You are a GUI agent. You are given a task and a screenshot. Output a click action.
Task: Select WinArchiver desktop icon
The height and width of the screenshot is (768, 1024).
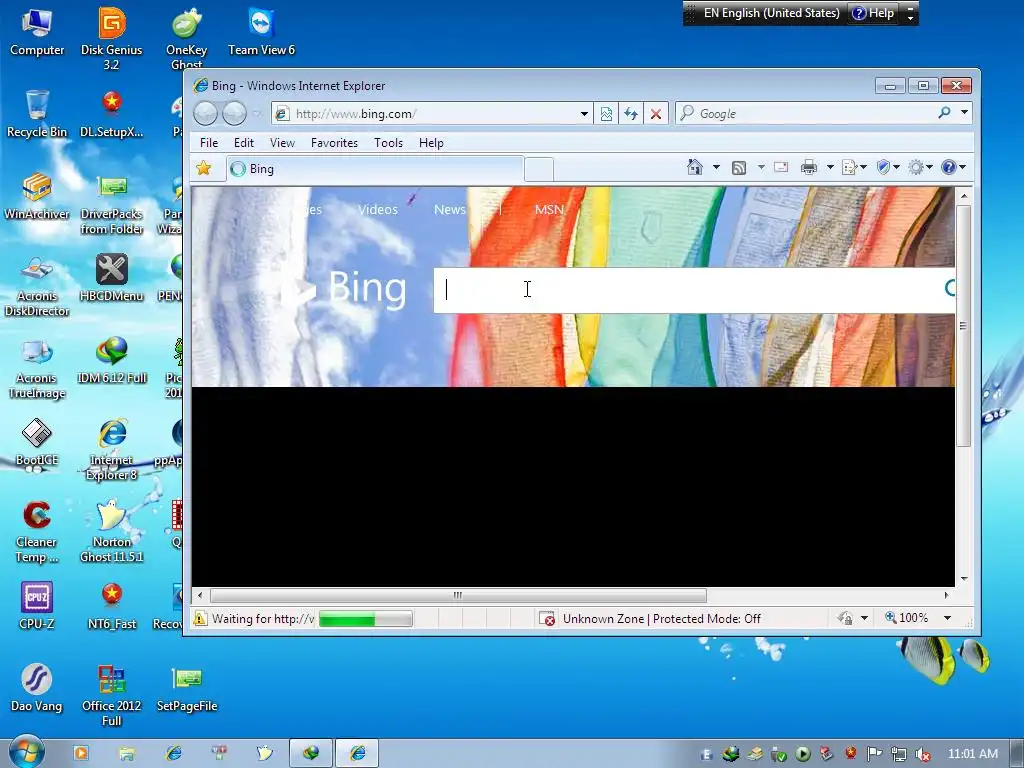37,196
